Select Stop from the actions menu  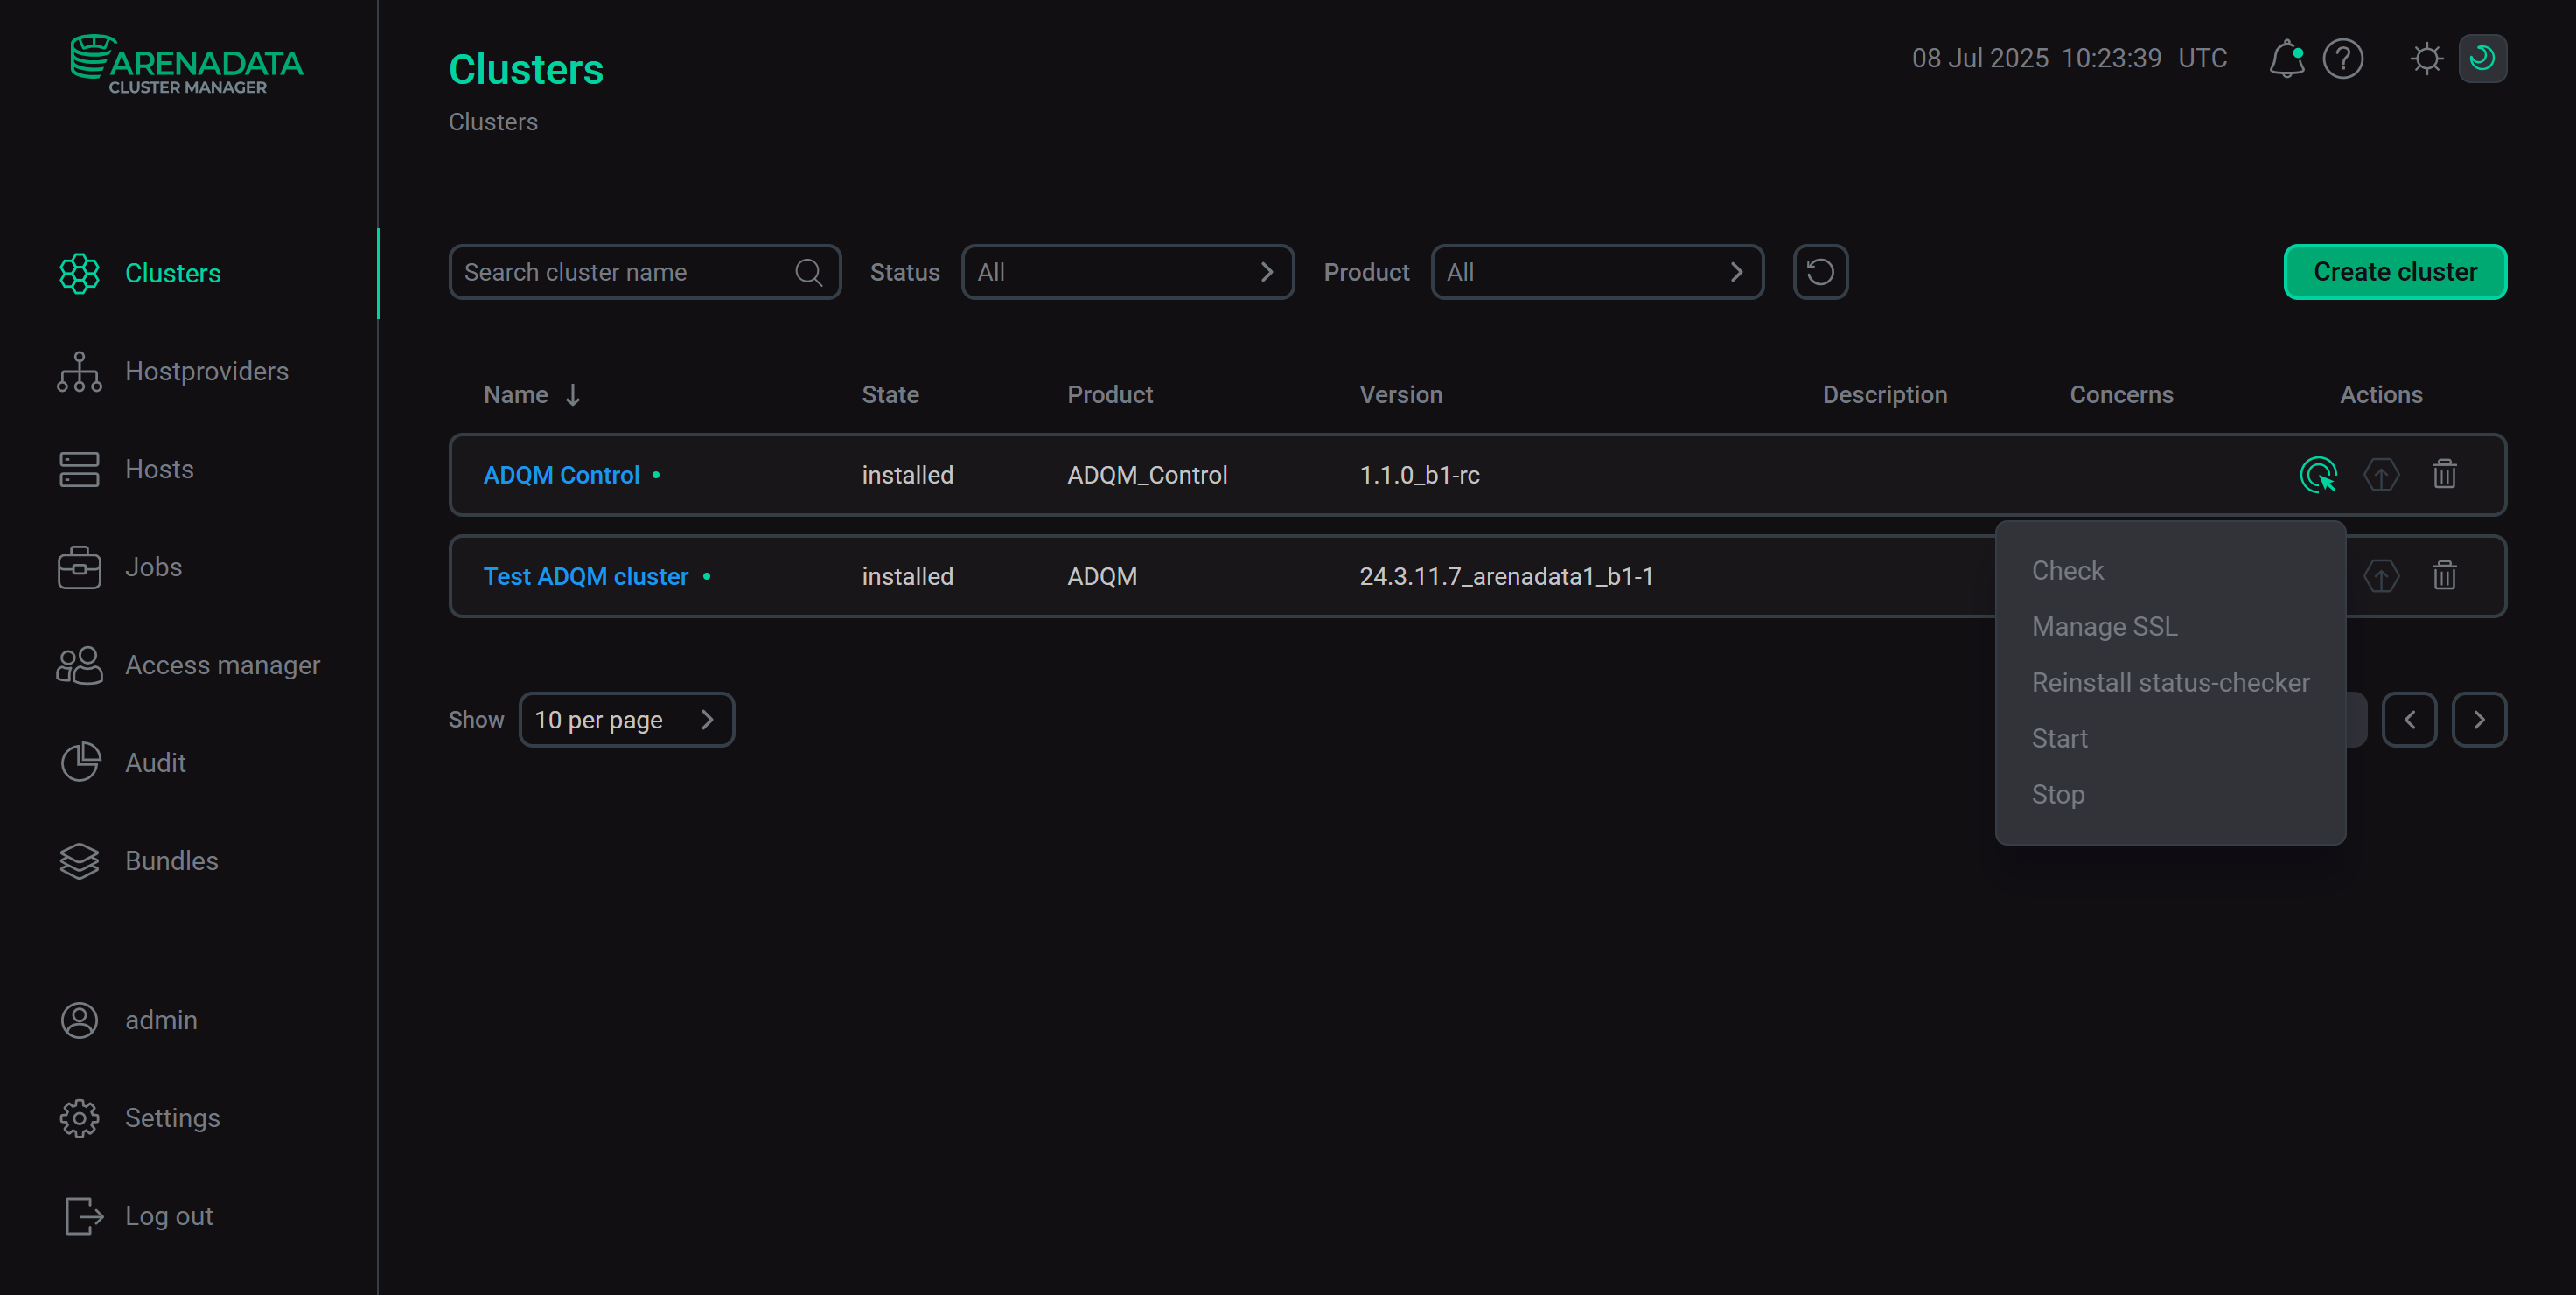2058,794
